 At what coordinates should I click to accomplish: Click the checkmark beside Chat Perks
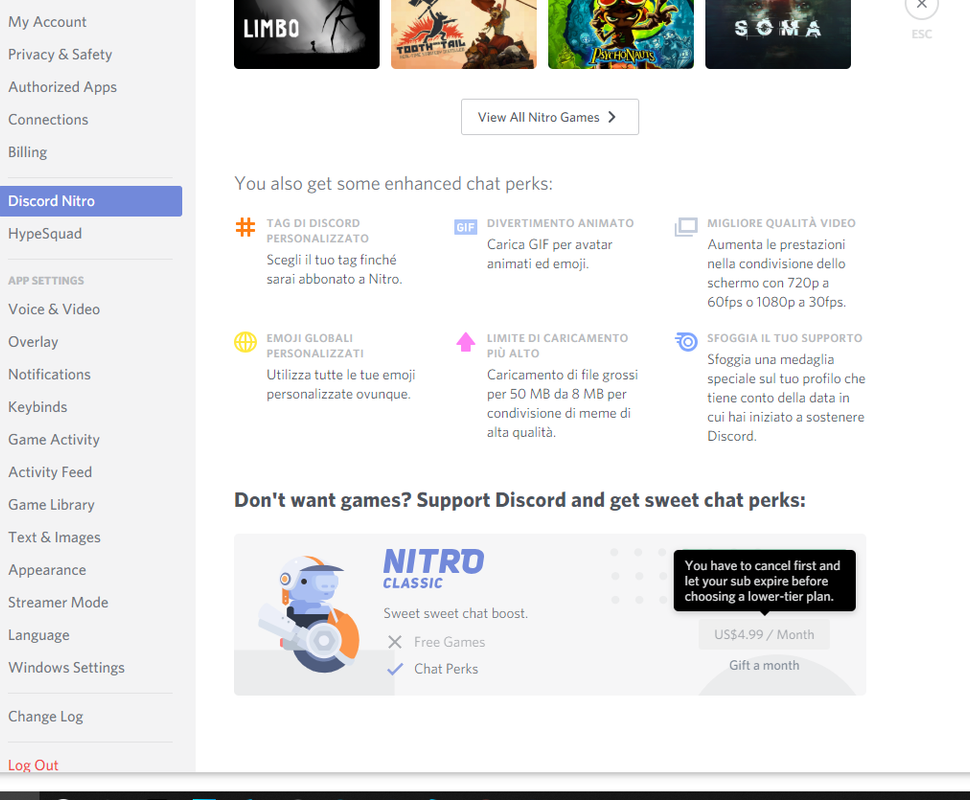click(395, 669)
